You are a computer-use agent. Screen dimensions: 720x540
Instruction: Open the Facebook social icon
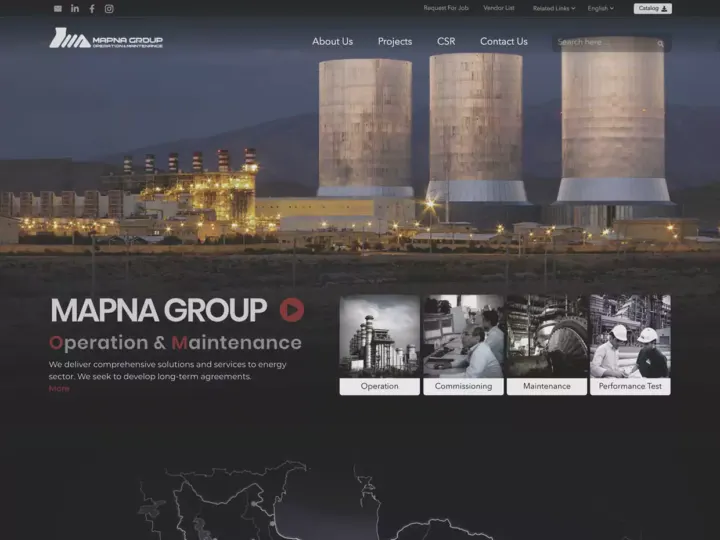(92, 9)
